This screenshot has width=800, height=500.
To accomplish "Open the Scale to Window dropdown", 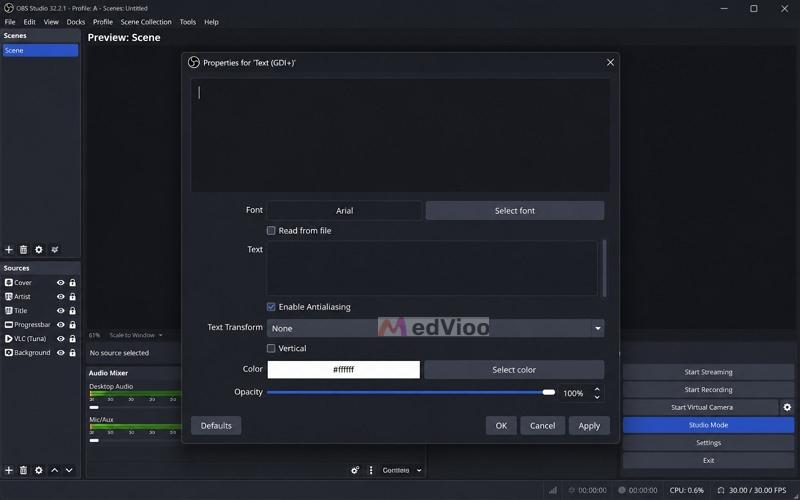I will click(136, 335).
